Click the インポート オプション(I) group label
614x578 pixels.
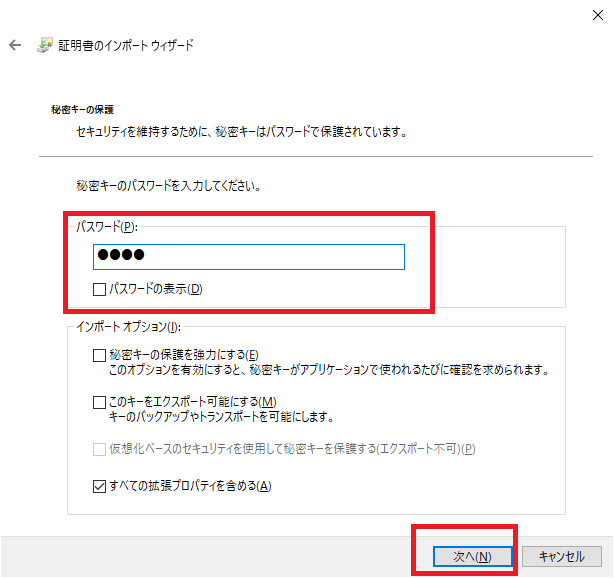128,327
